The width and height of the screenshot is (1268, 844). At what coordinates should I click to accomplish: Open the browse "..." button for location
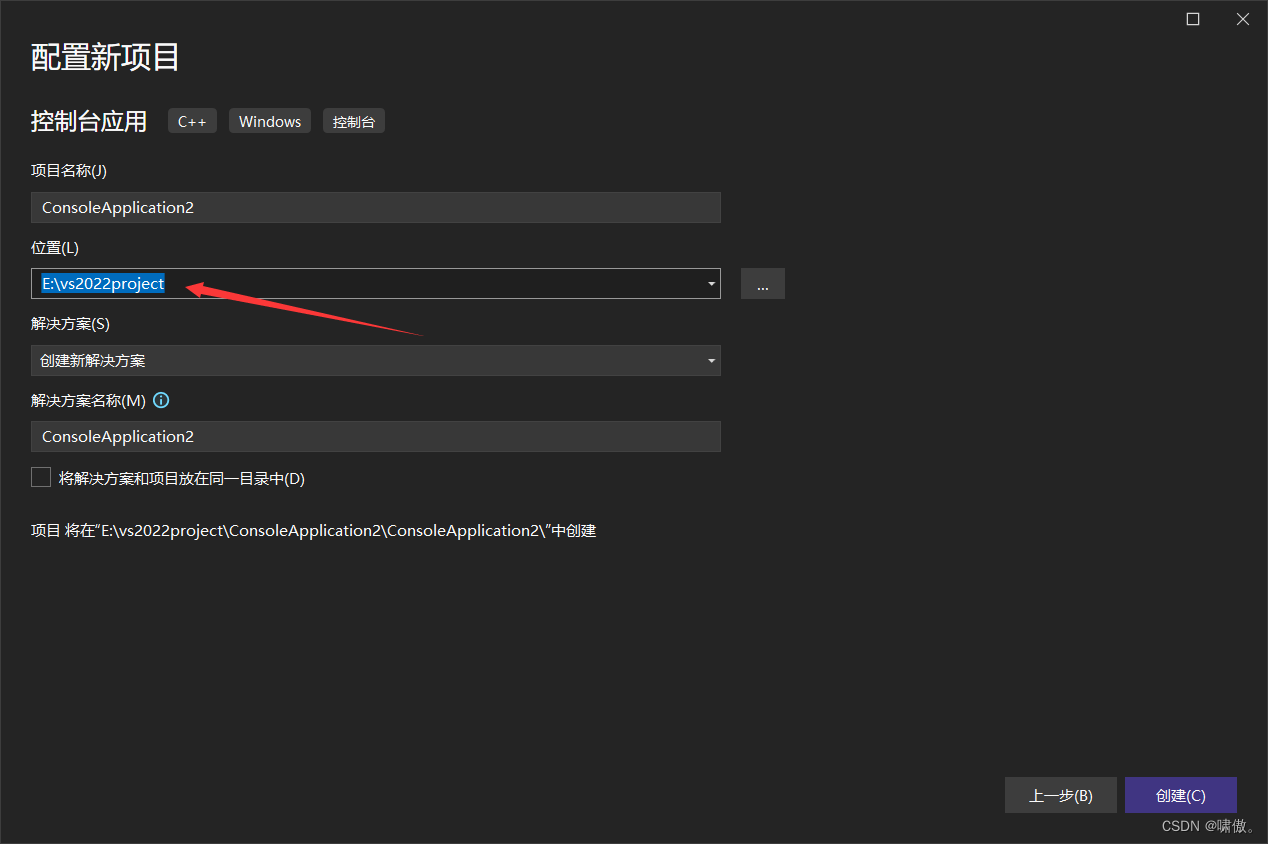762,284
